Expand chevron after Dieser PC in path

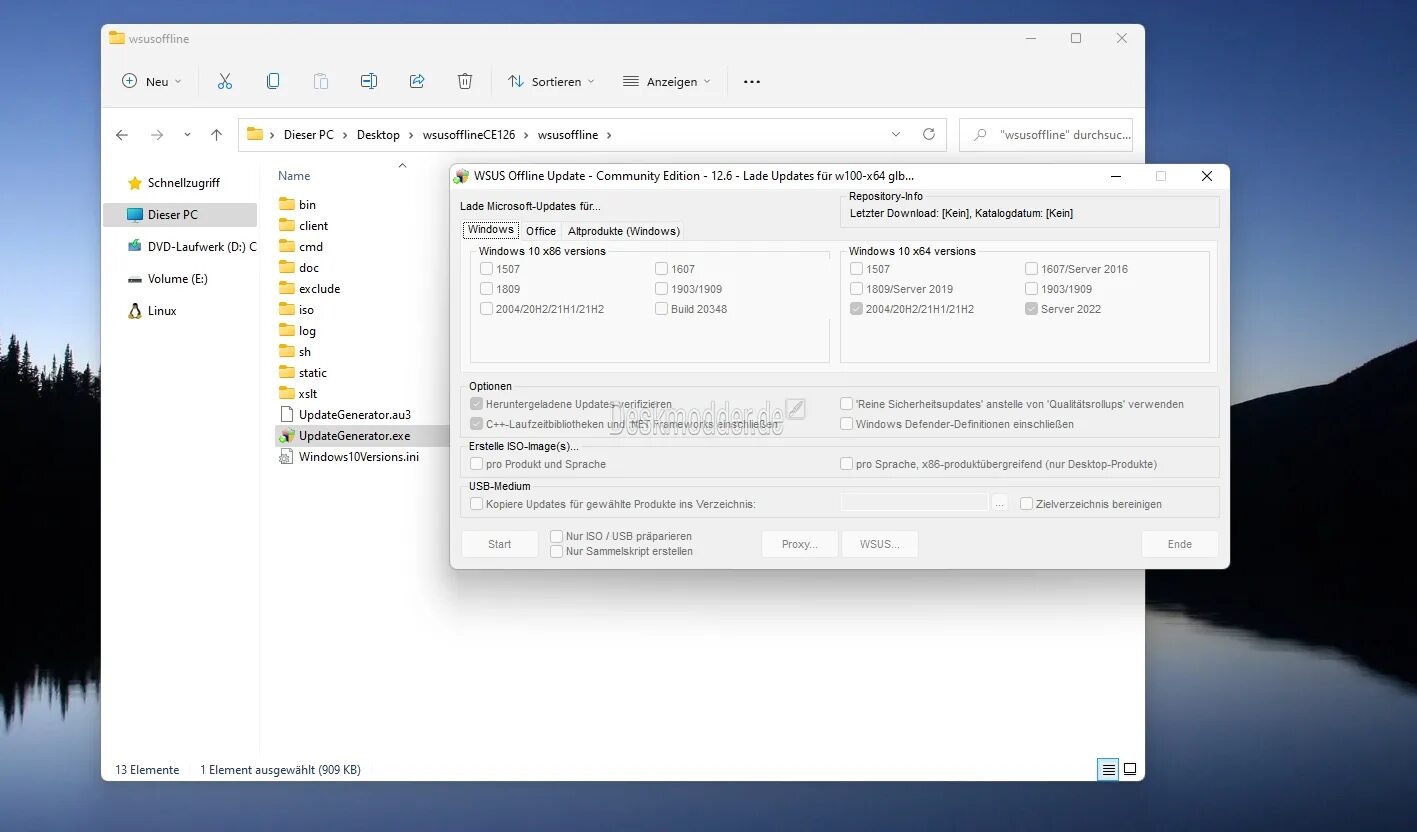(x=345, y=135)
